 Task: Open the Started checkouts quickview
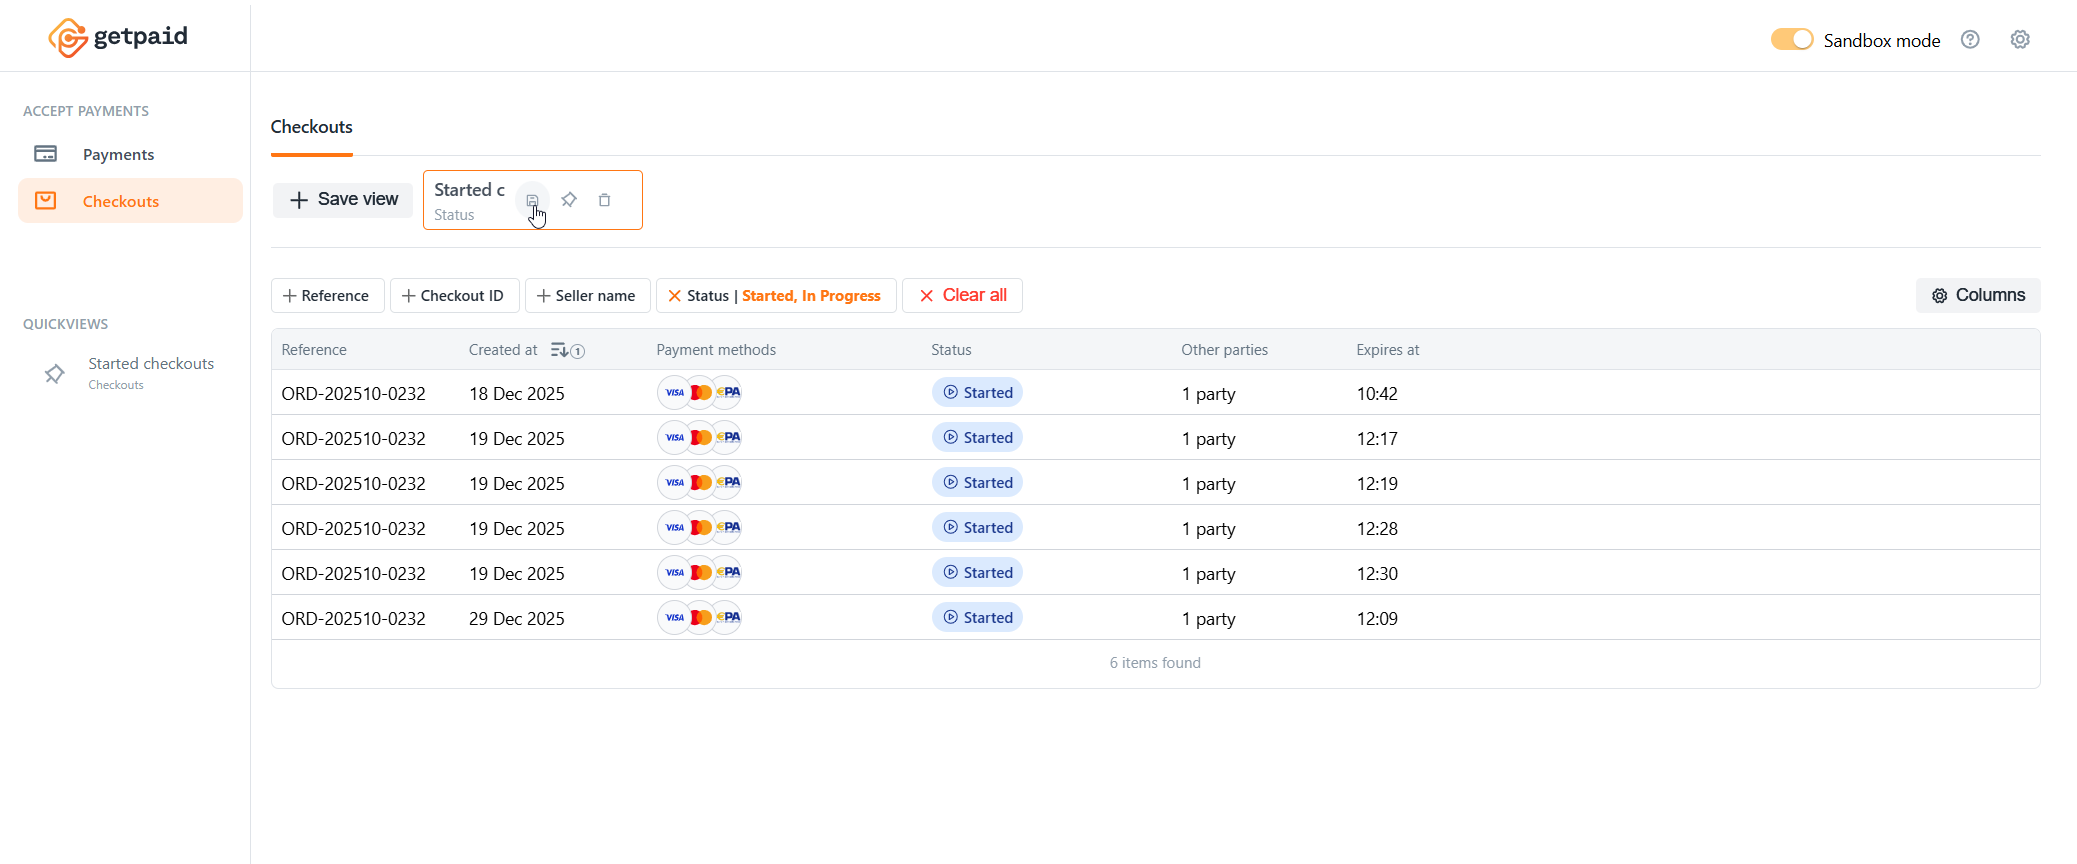(151, 373)
